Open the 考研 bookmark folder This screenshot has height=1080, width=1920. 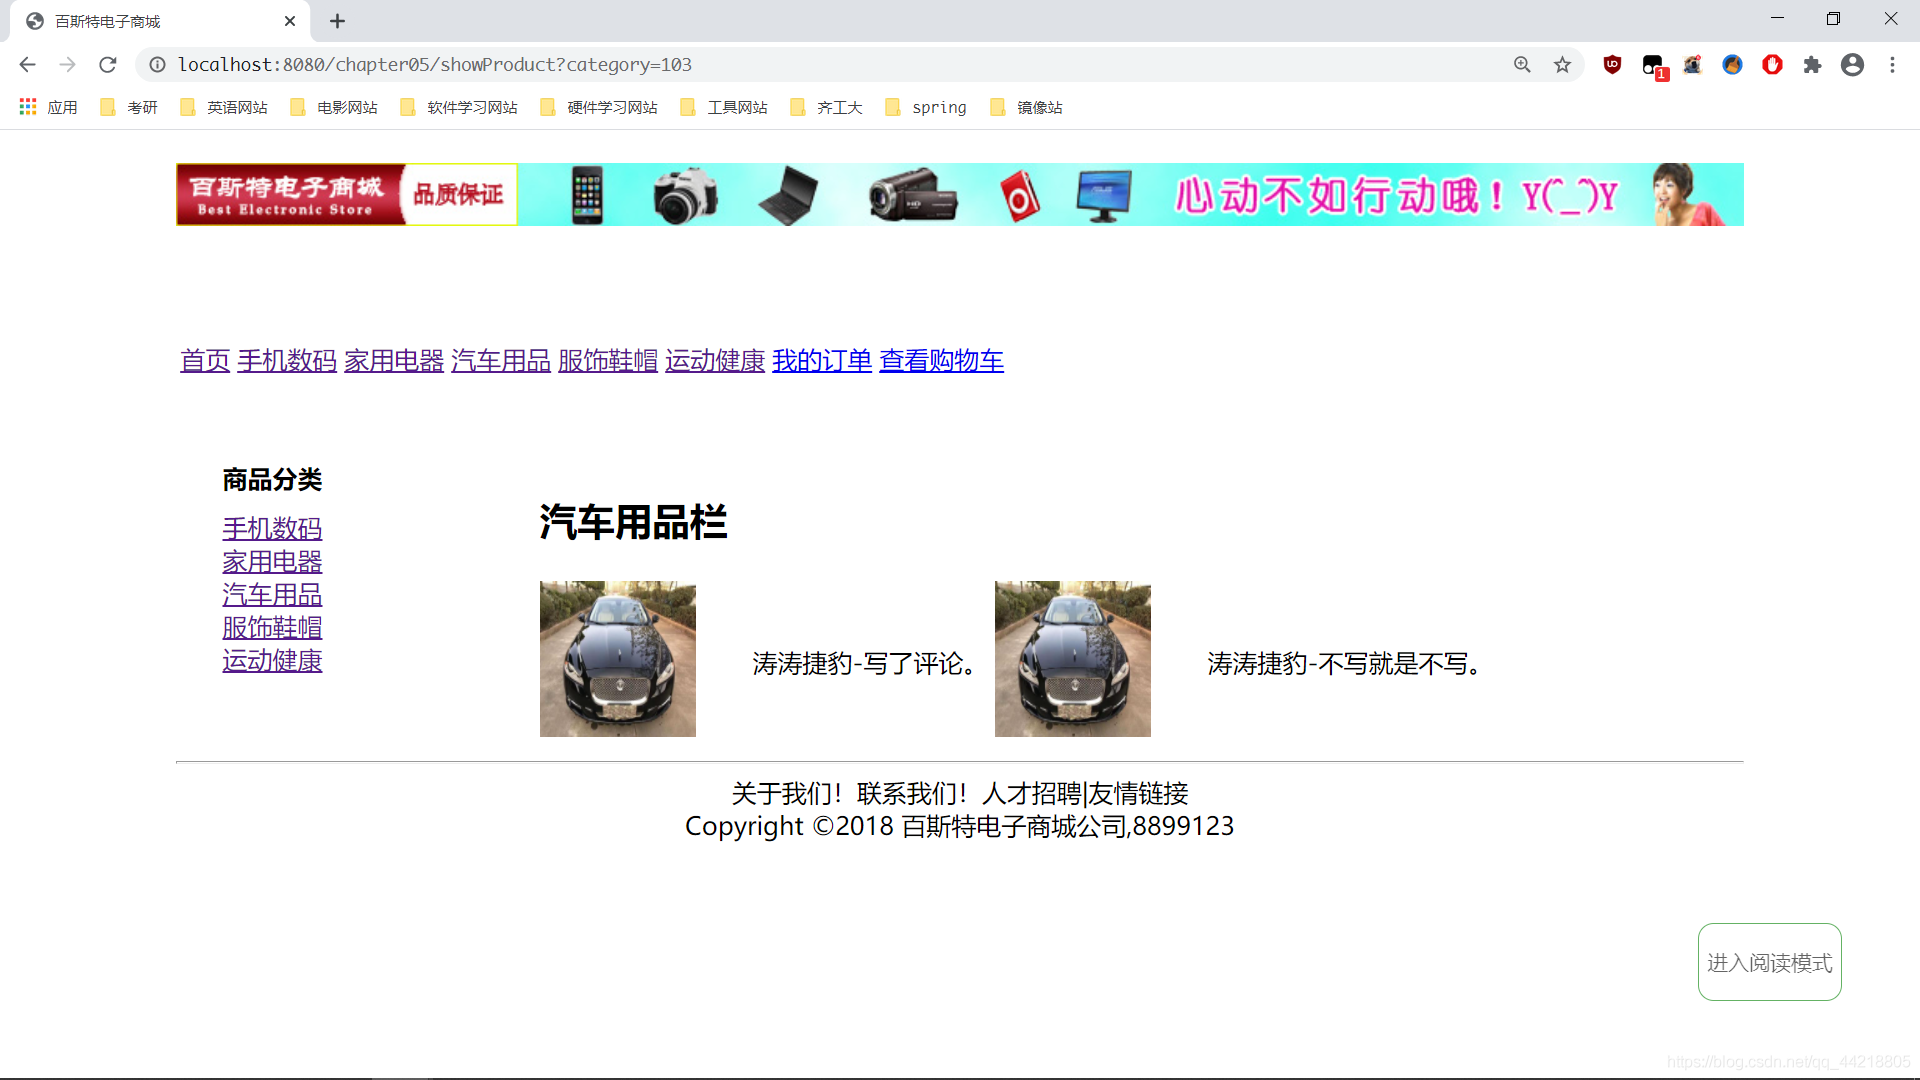129,107
